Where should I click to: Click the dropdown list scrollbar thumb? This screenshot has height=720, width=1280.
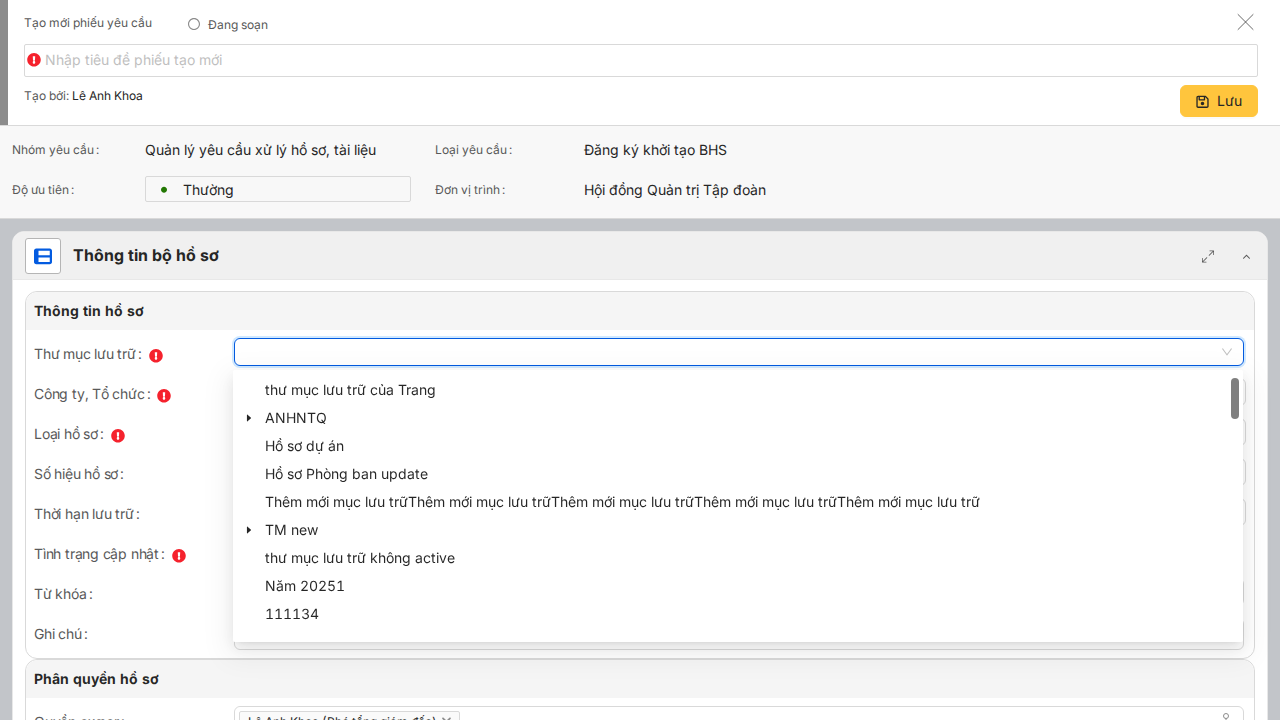(1235, 398)
